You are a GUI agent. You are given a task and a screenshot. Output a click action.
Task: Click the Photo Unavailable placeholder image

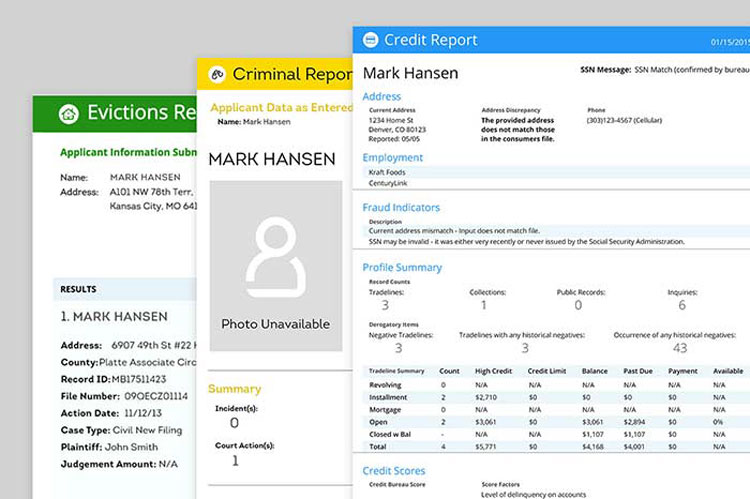pyautogui.click(x=276, y=266)
